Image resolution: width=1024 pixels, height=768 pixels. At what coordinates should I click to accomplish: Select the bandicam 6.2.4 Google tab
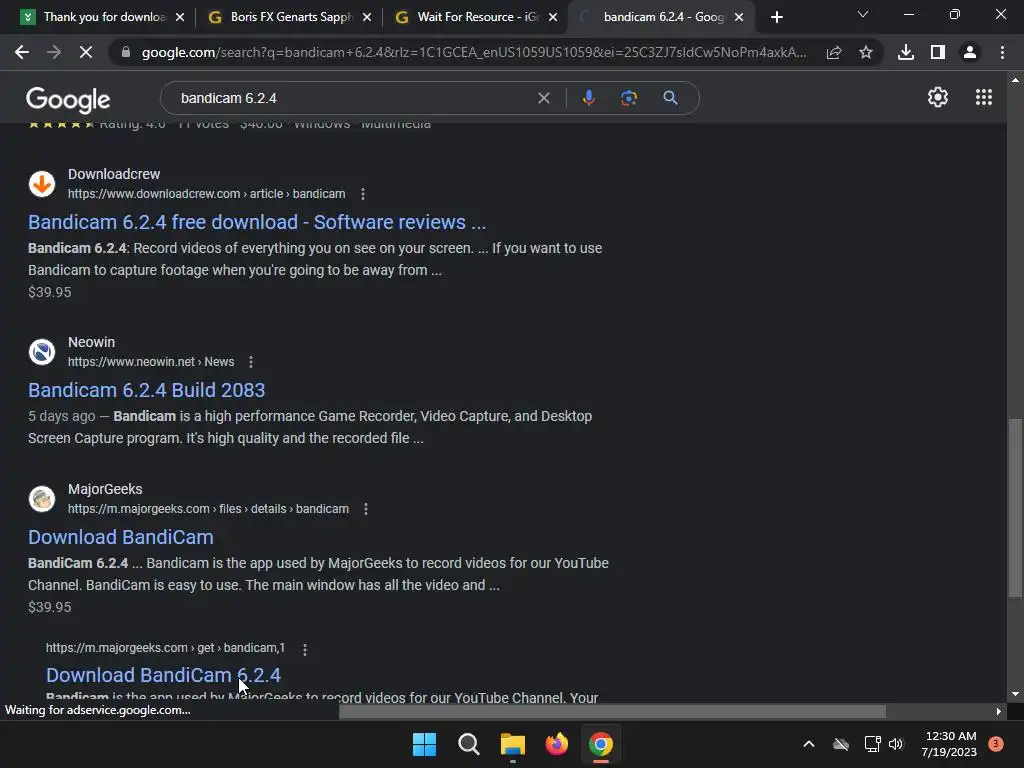(x=663, y=17)
